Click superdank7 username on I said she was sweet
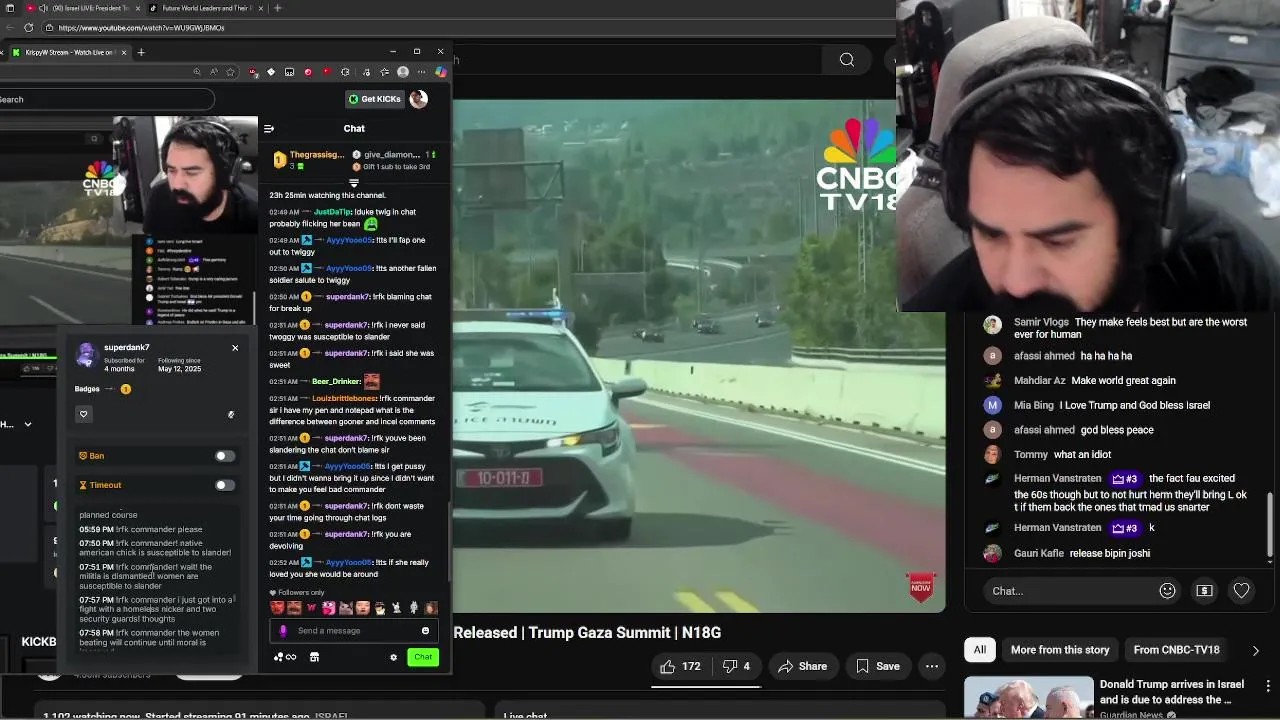 tap(347, 353)
